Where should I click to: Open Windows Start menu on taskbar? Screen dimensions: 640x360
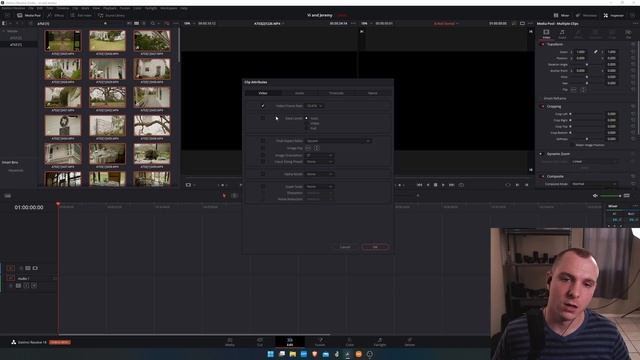click(270, 354)
